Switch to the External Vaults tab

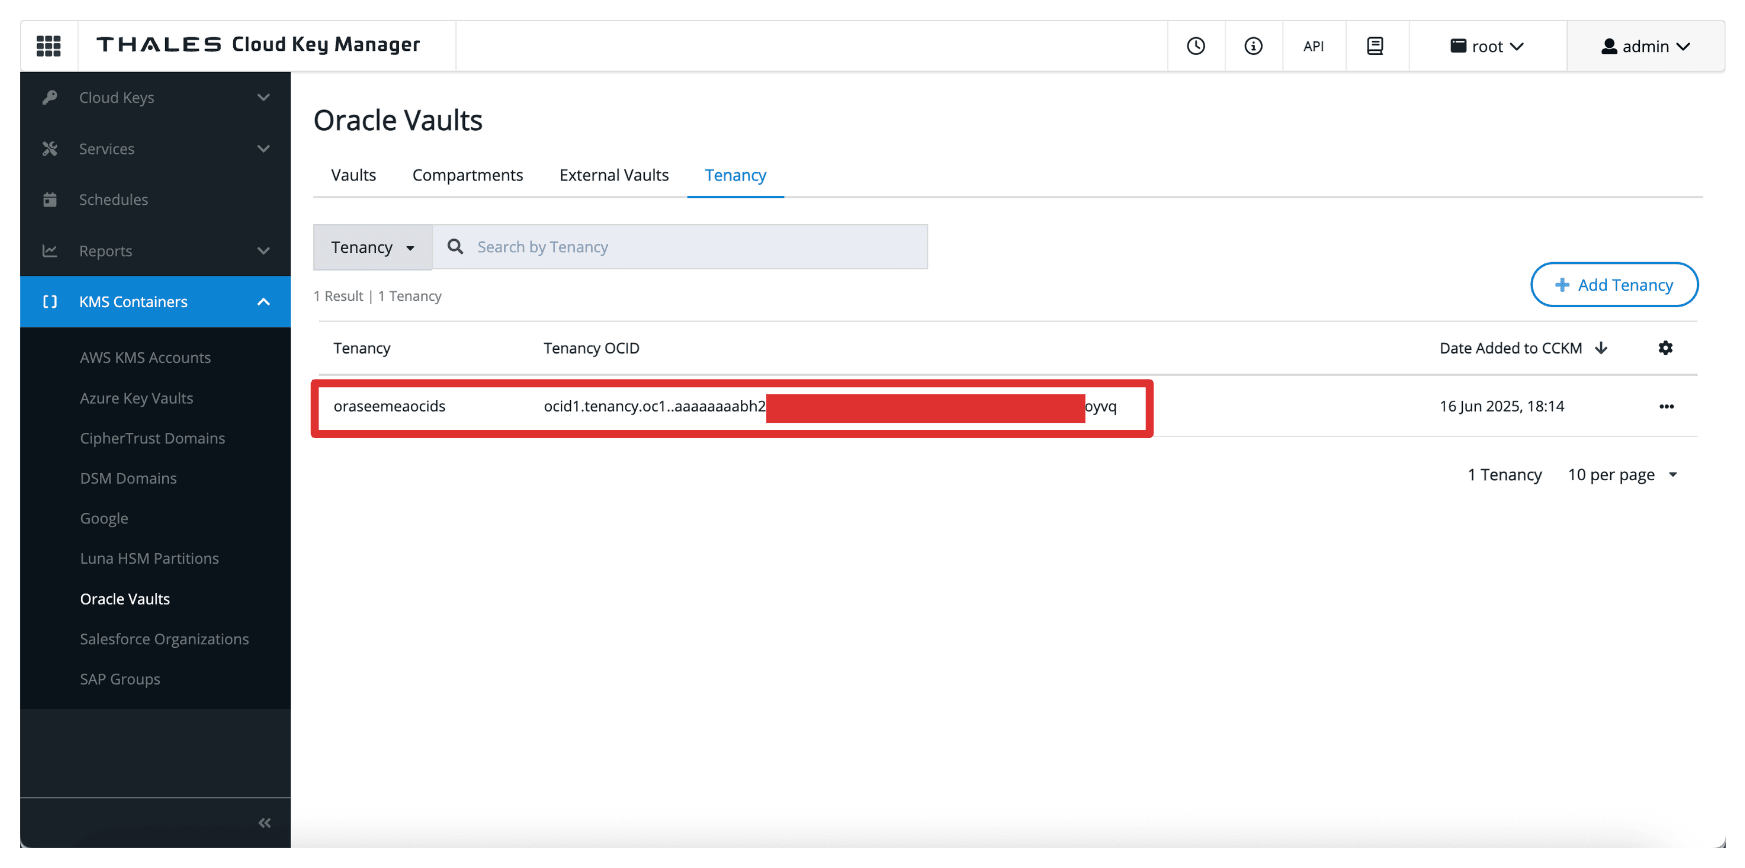[x=614, y=175]
